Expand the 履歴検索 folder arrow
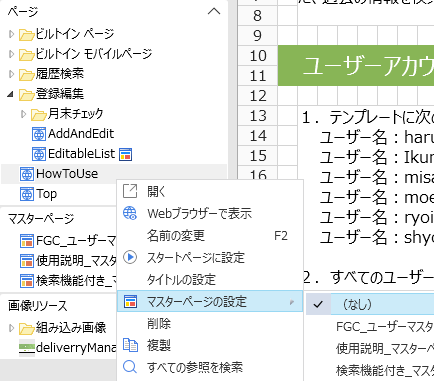This screenshot has height=381, width=434. click(11, 74)
